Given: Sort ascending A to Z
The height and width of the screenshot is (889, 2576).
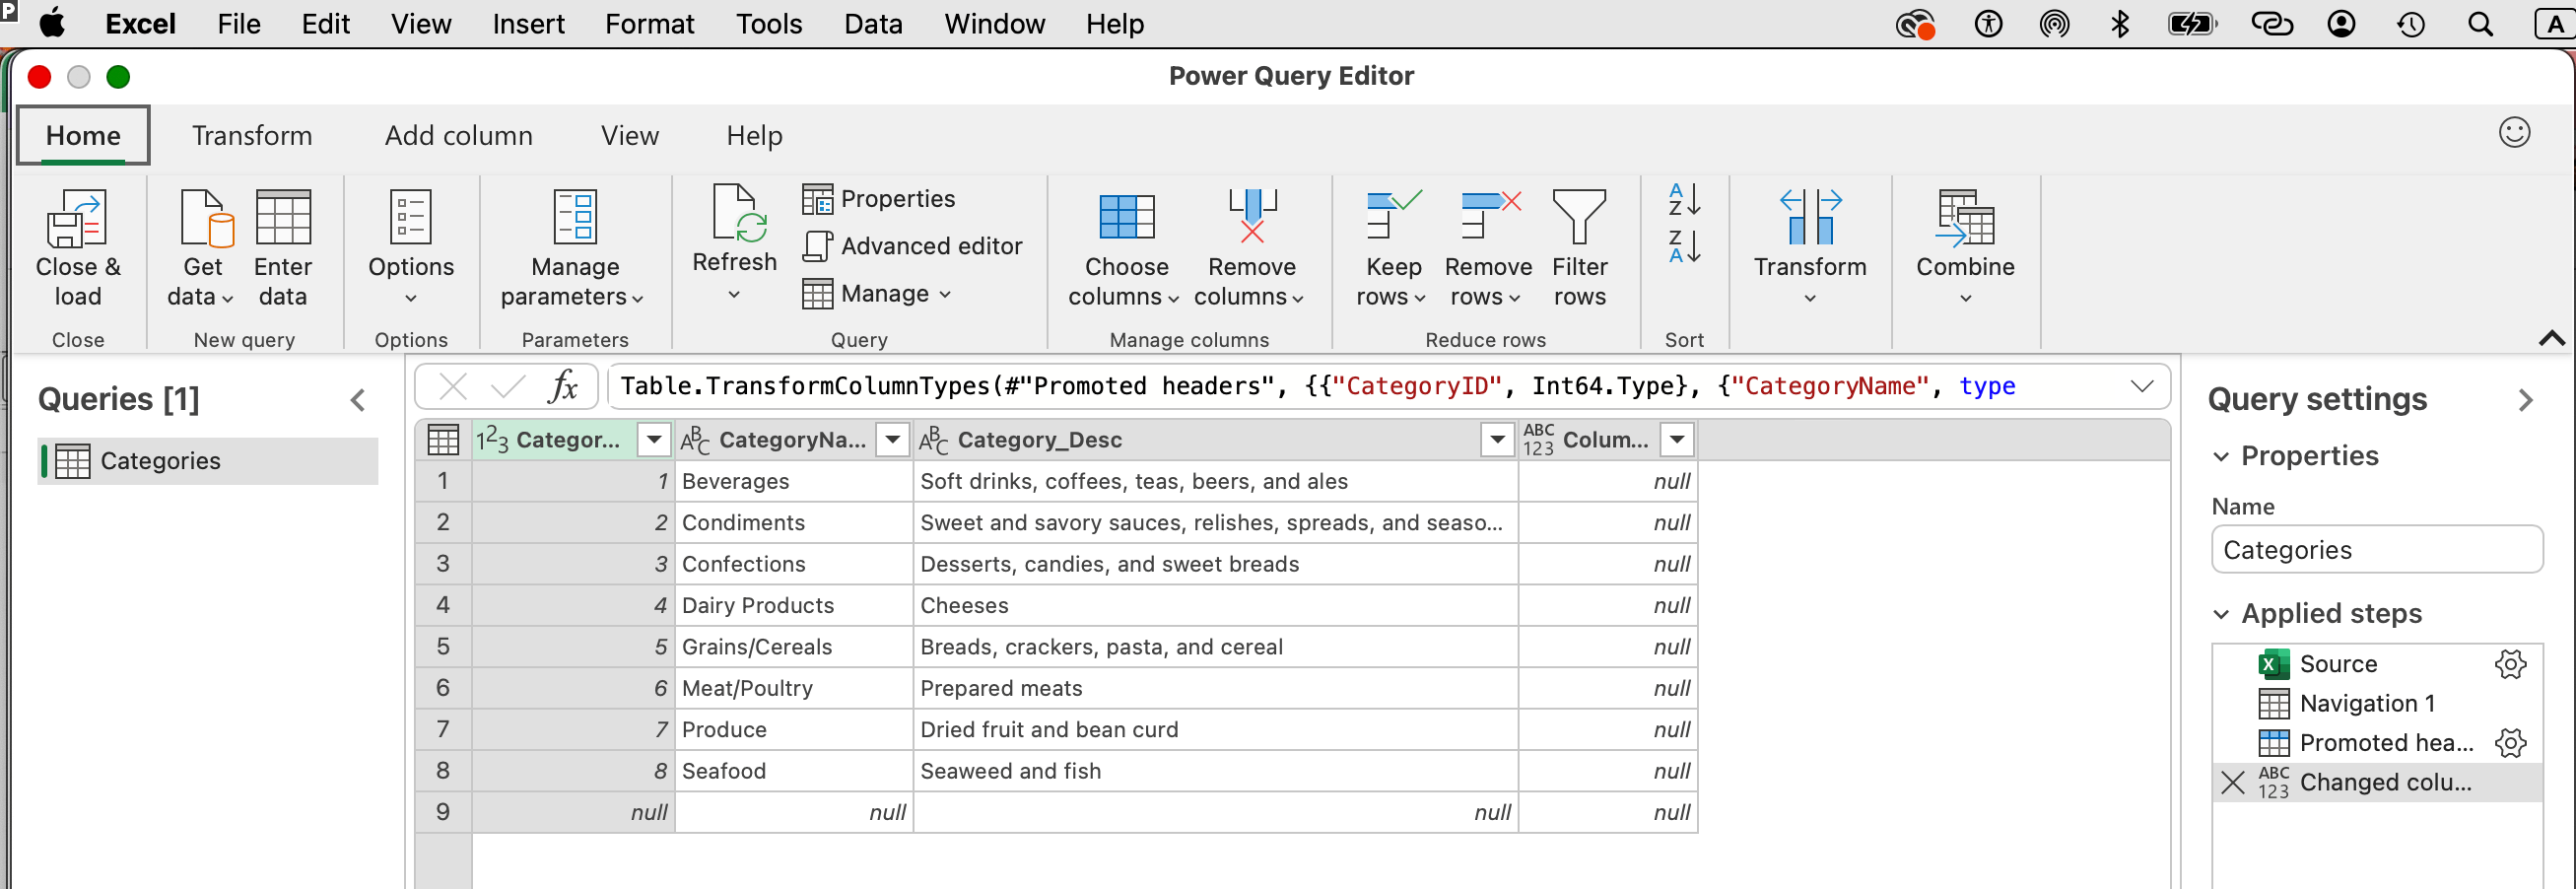Looking at the screenshot, I should click(1684, 199).
